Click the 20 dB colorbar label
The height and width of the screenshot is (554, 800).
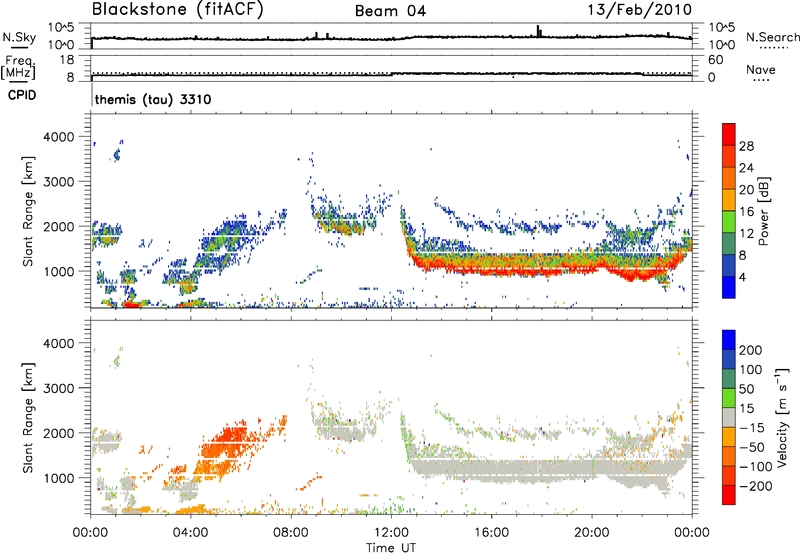tap(746, 190)
